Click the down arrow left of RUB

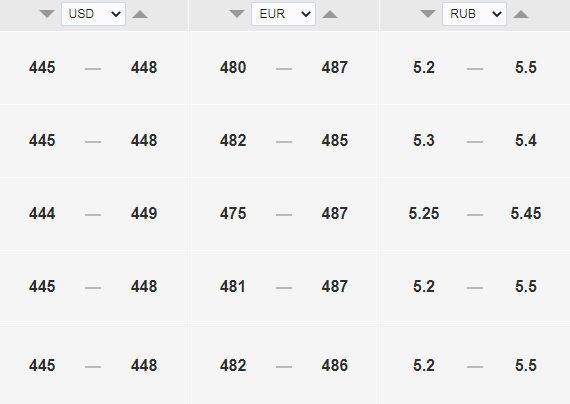[428, 14]
